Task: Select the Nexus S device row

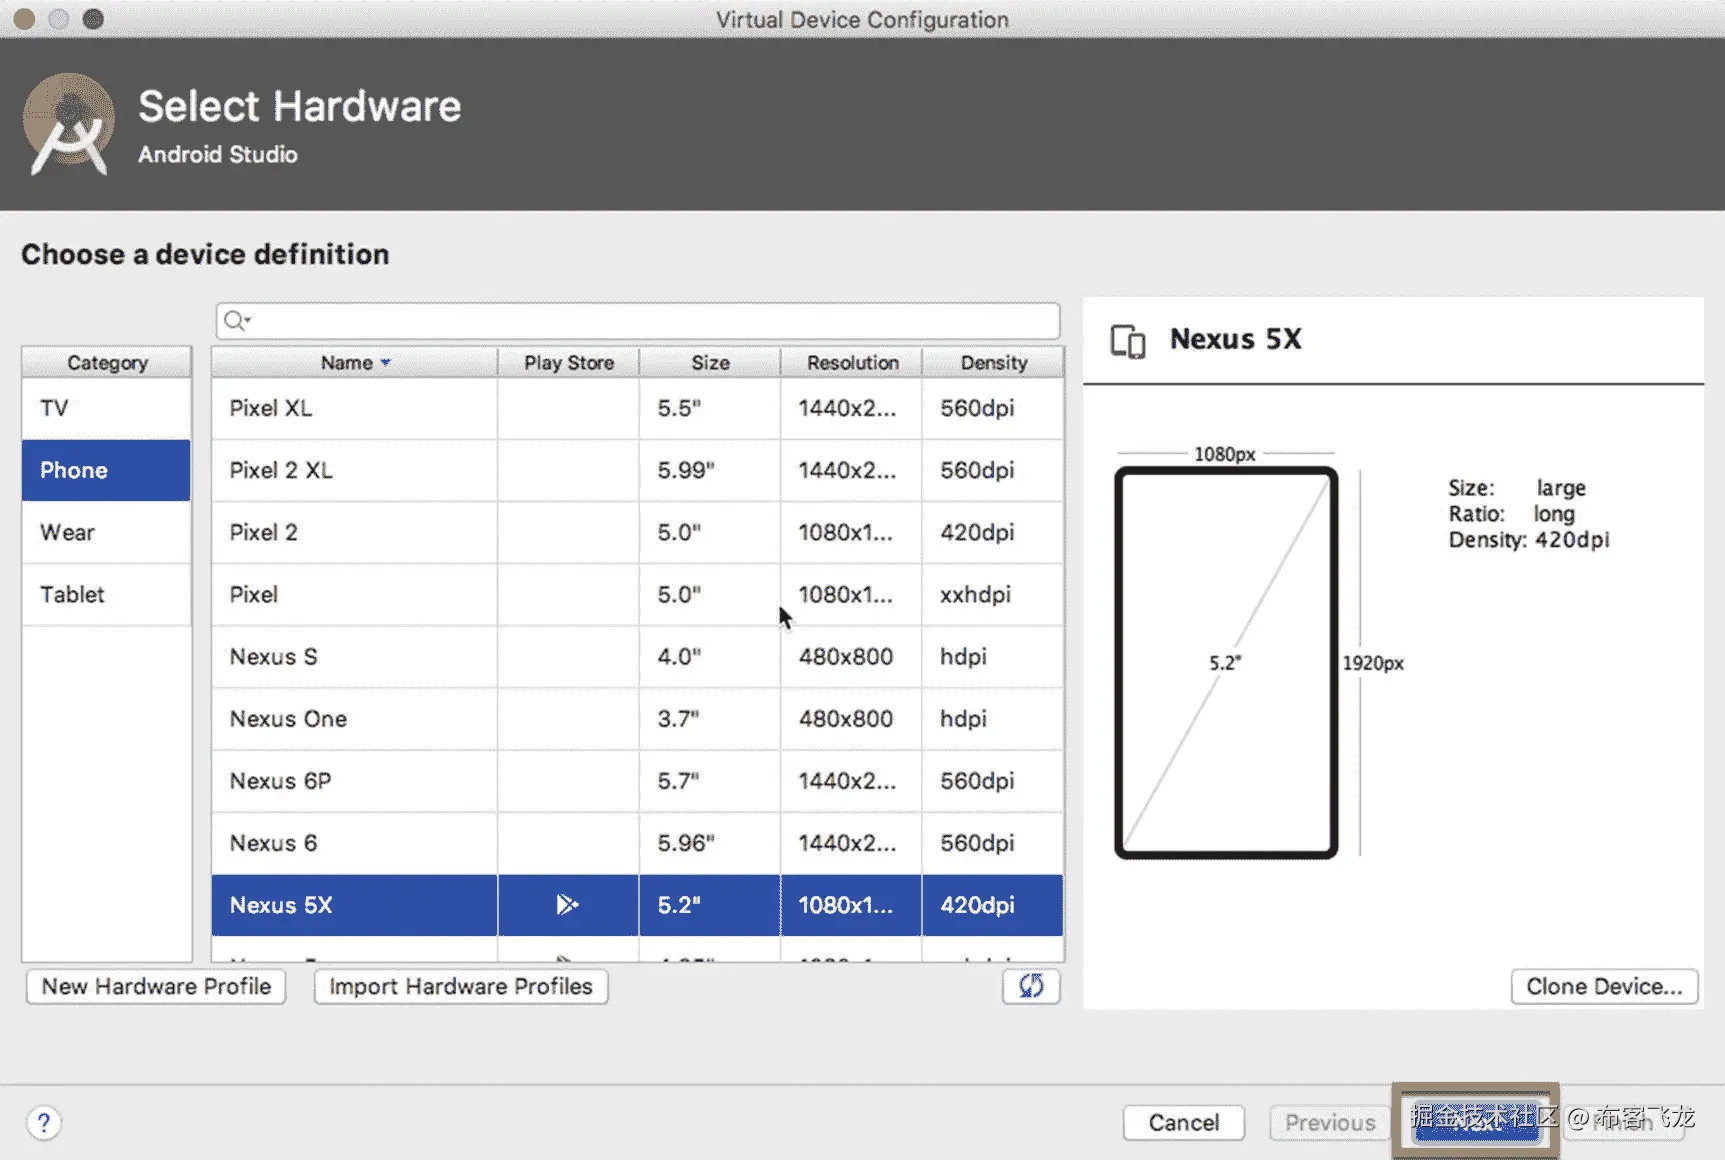Action: tap(637, 657)
